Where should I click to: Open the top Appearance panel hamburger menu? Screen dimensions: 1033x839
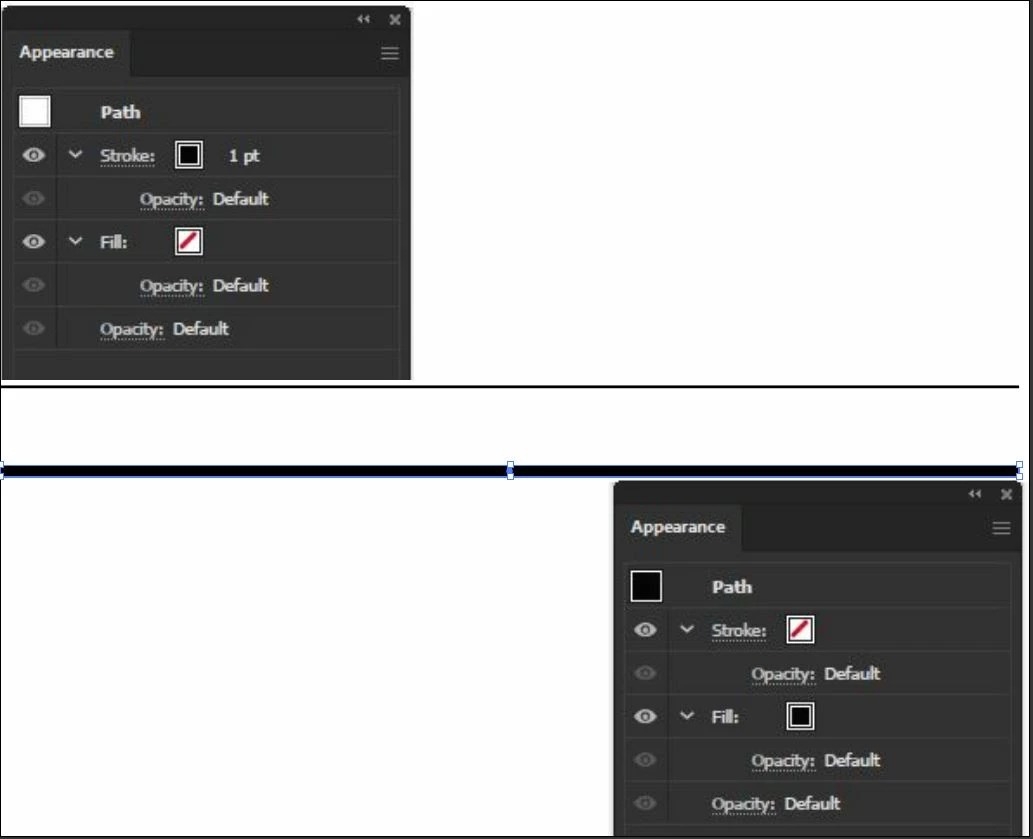tap(389, 53)
